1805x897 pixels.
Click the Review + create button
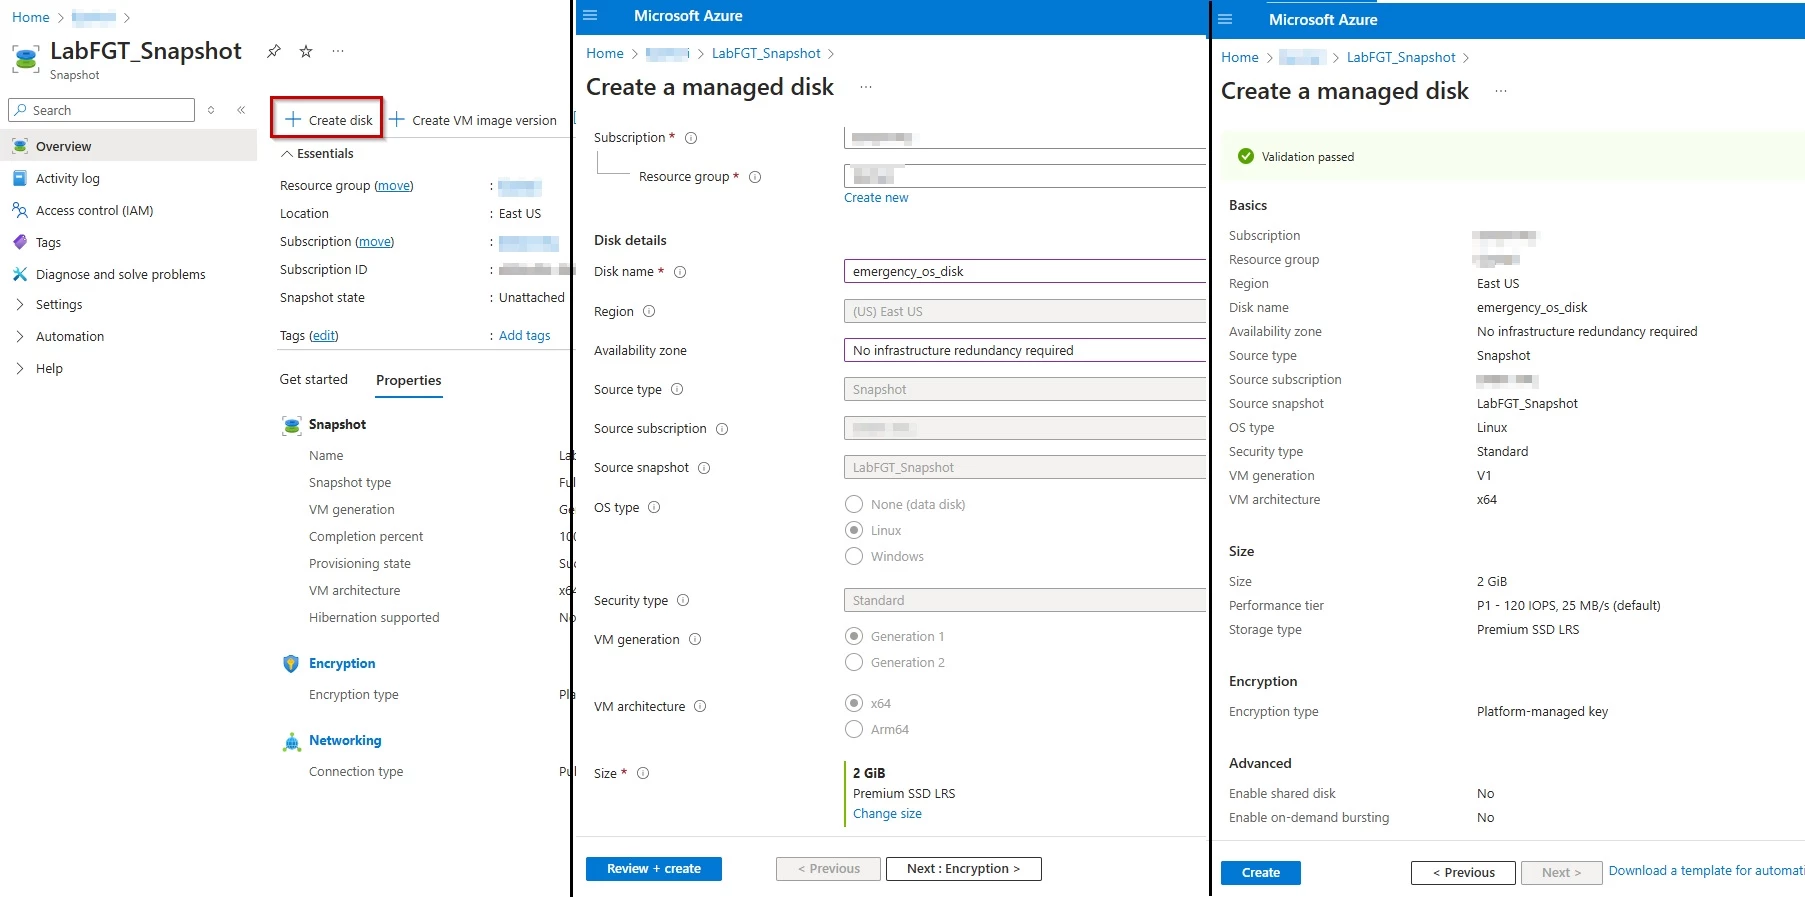coord(654,869)
